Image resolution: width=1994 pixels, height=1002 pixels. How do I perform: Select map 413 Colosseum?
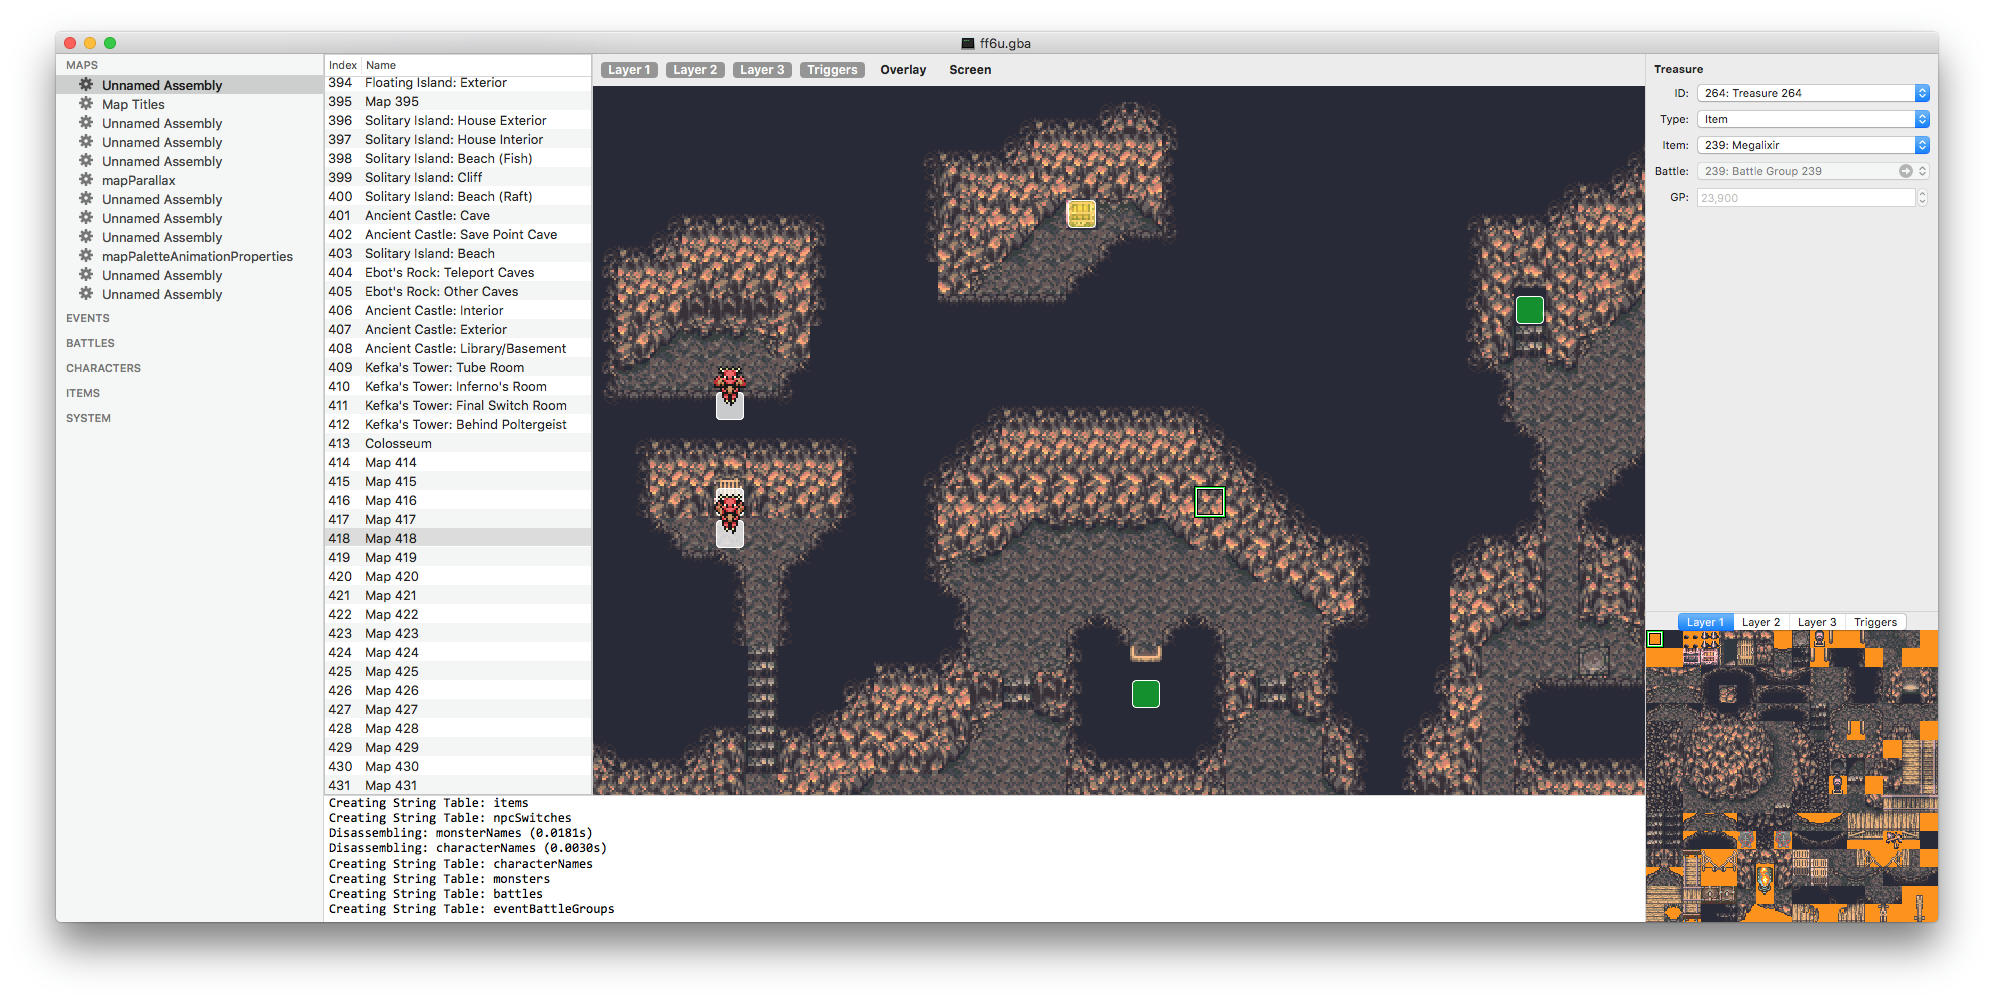(x=458, y=443)
